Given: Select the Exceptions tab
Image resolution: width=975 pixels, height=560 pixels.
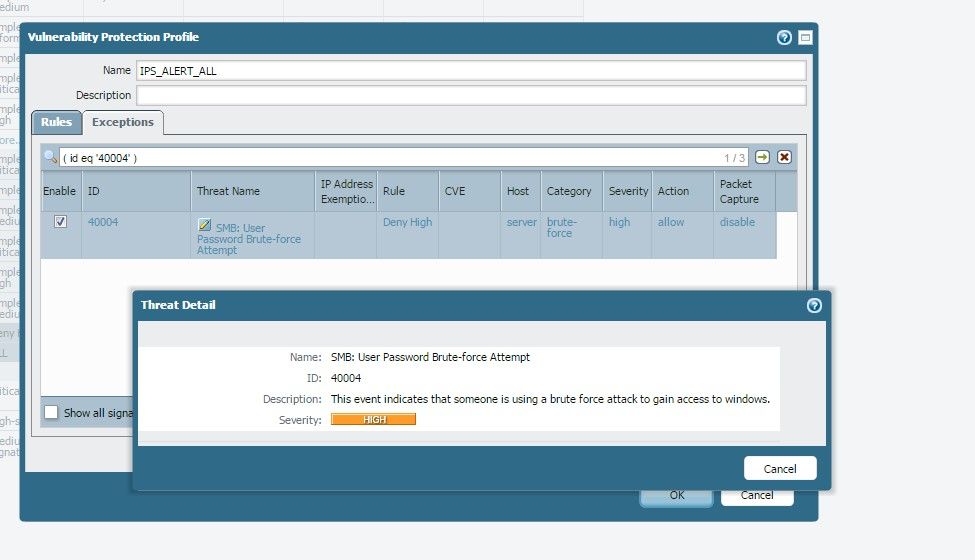Looking at the screenshot, I should [123, 122].
